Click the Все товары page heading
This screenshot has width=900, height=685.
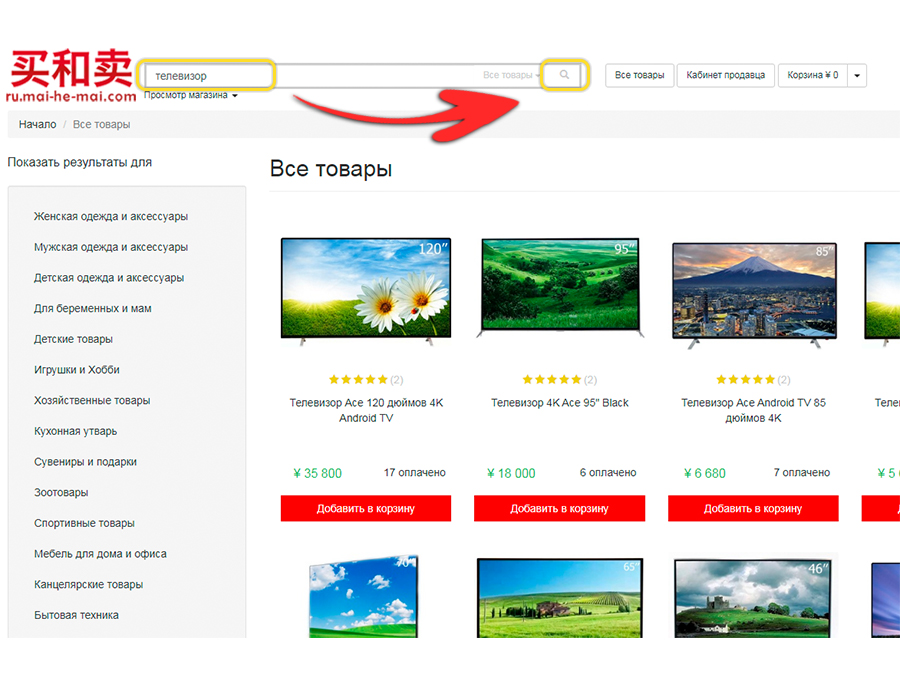pyautogui.click(x=331, y=169)
